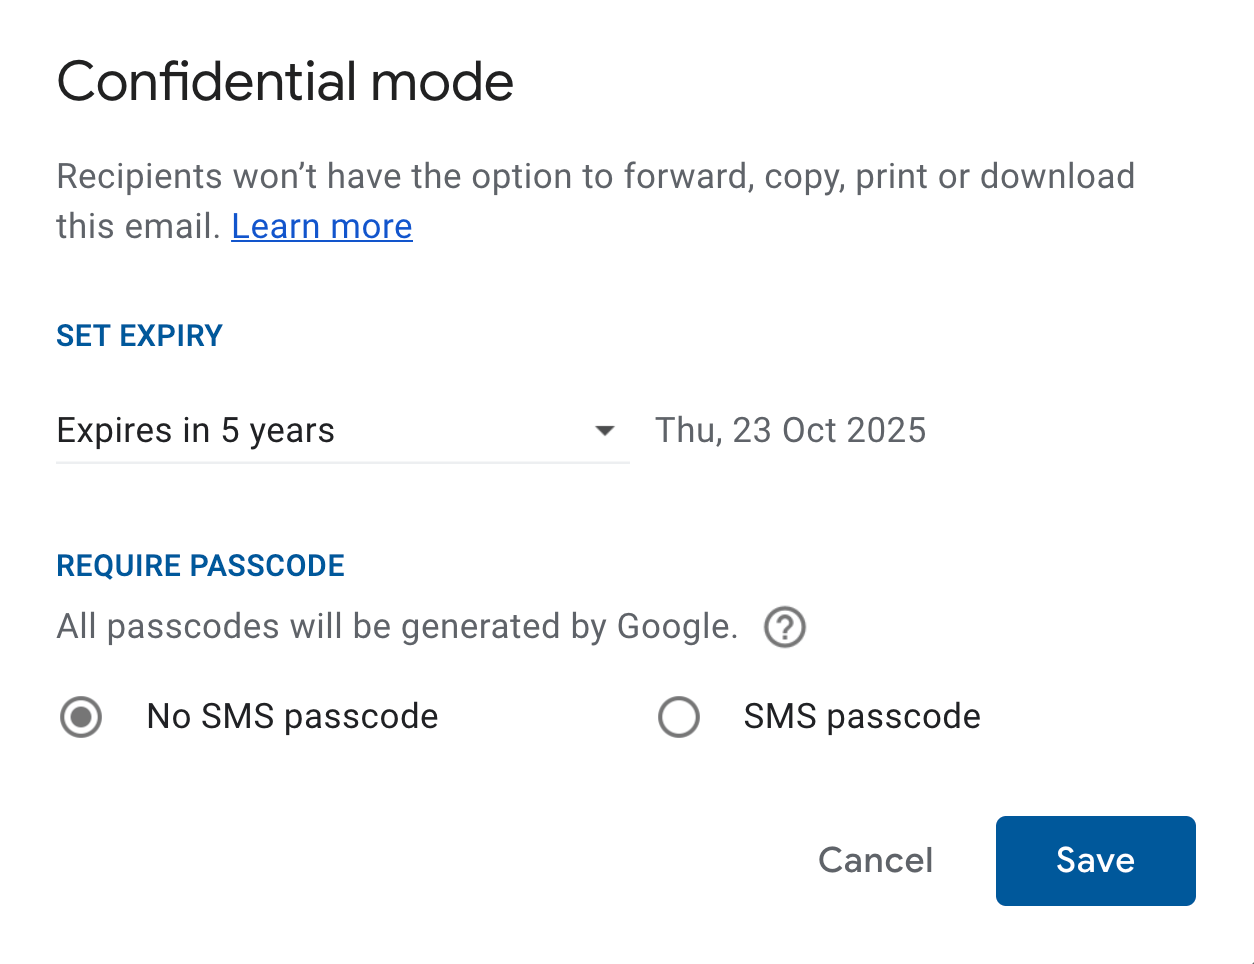Click the 'All passcodes will be generated' note

click(x=396, y=627)
